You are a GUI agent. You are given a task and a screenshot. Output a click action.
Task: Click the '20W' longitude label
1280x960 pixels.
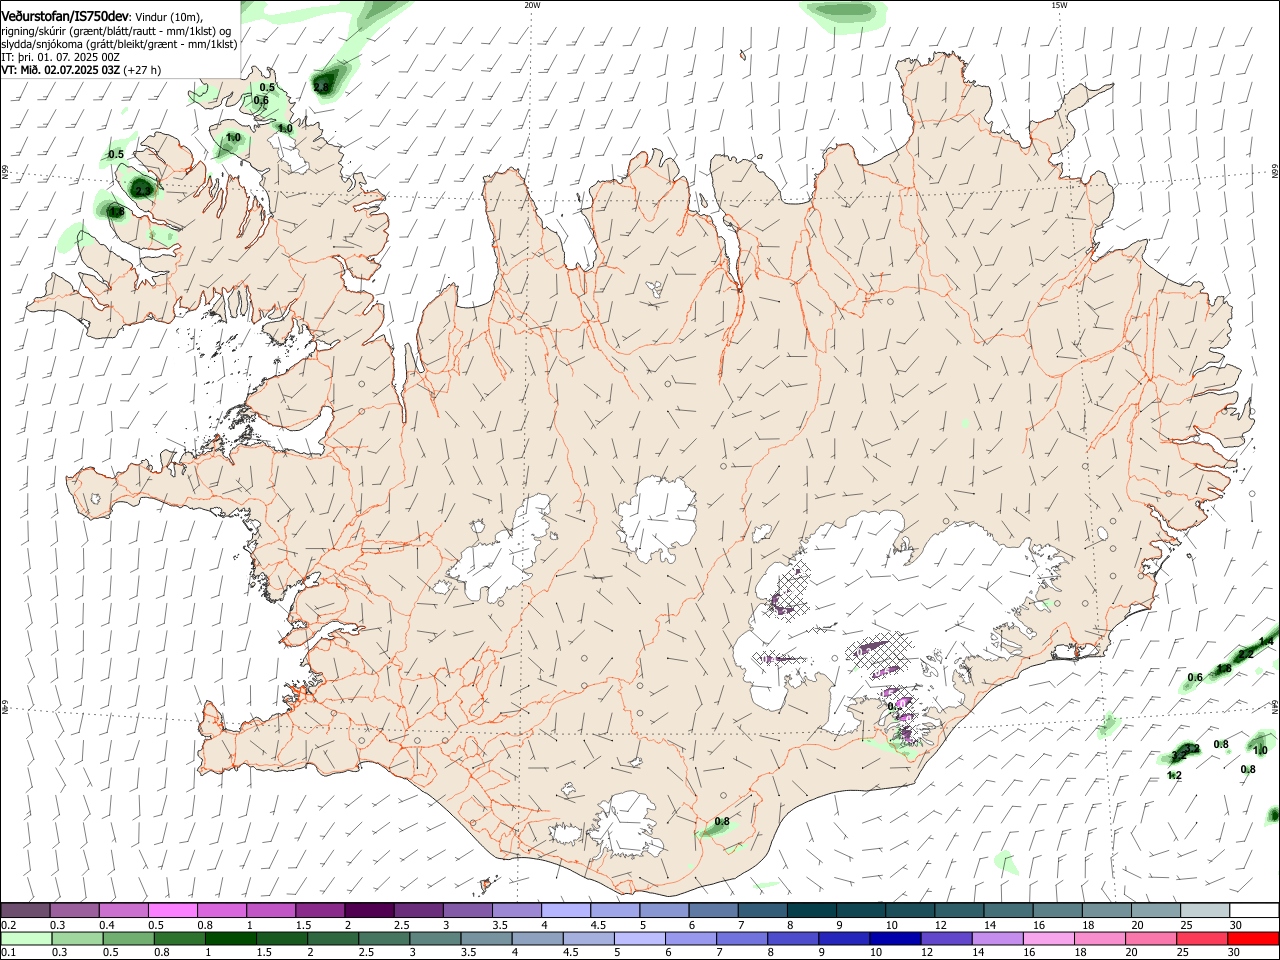click(x=532, y=5)
